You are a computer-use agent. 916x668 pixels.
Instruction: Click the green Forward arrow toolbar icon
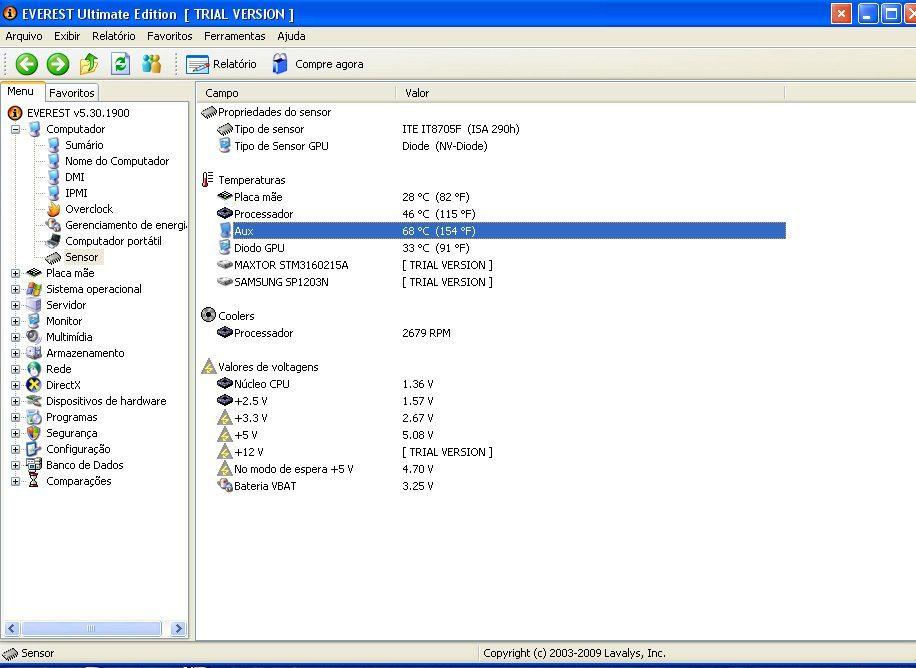58,64
